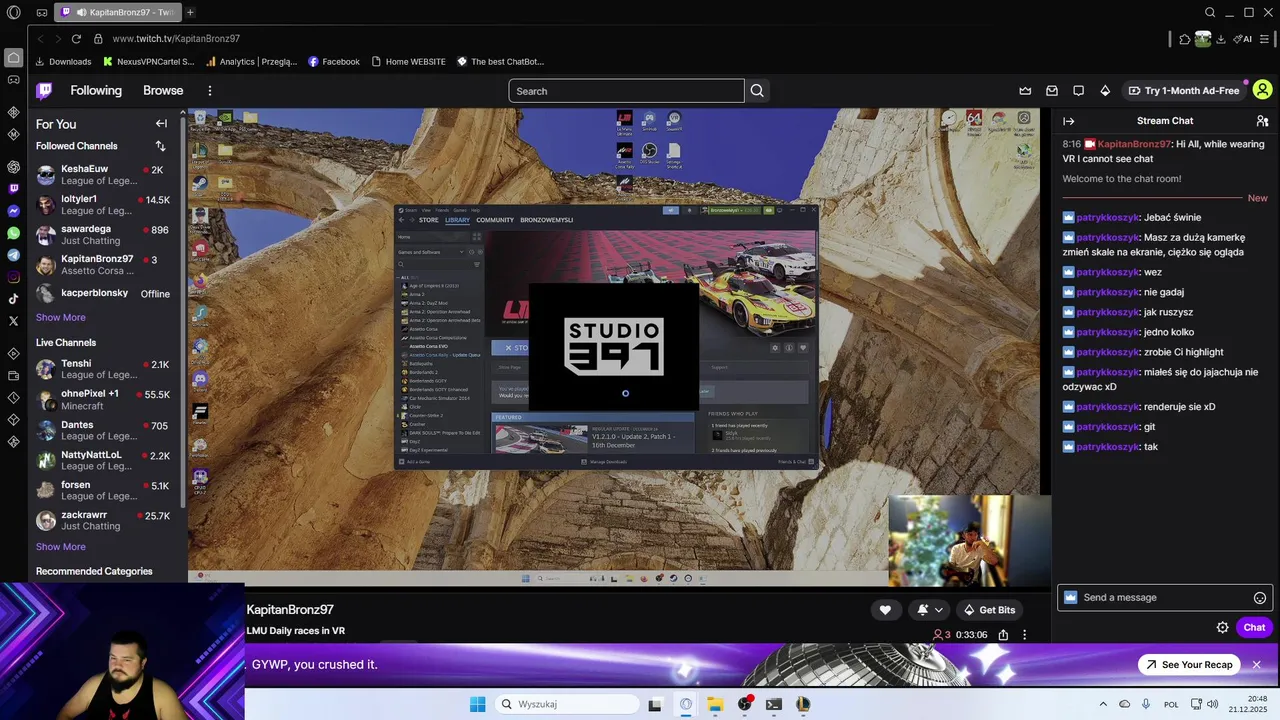Open Prime Gaming loot crown icon
The height and width of the screenshot is (720, 1280).
point(1025,91)
